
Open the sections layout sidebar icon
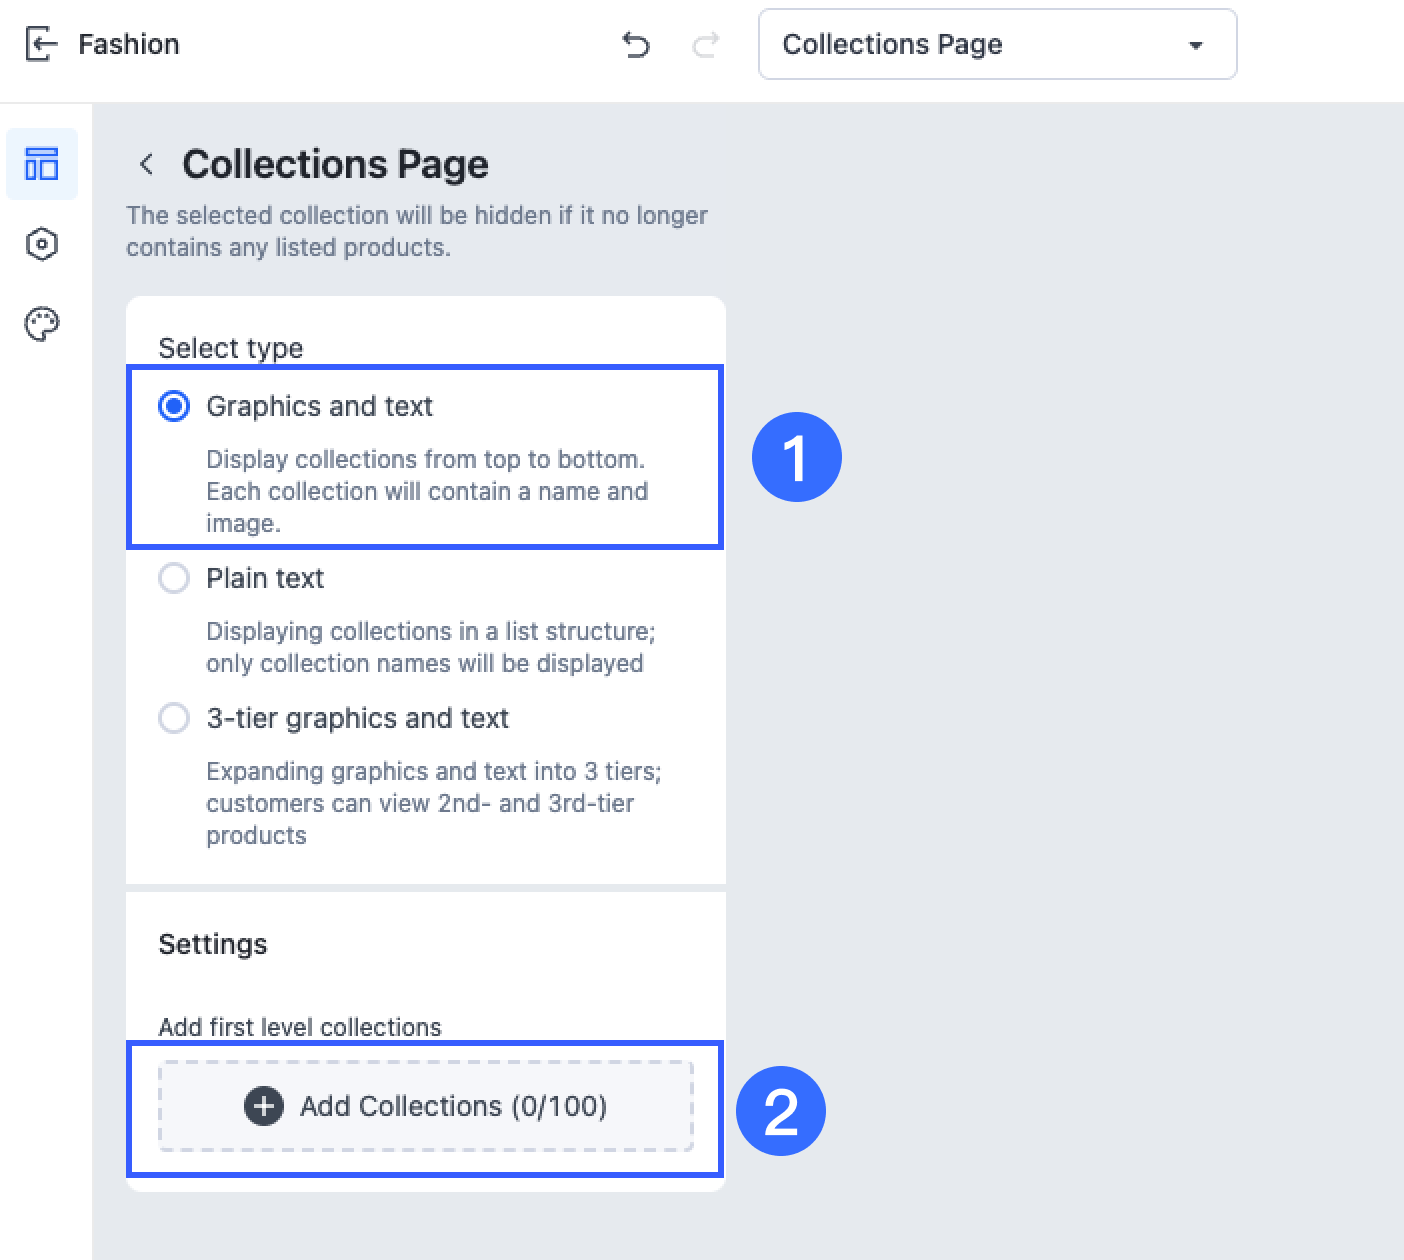42,163
